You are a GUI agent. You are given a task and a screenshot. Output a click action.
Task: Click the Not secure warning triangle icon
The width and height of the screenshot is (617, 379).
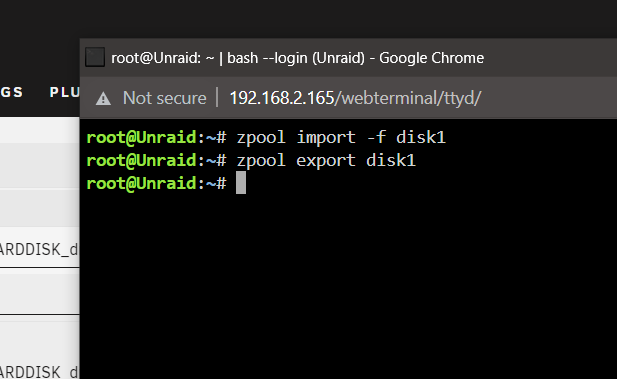(x=103, y=98)
